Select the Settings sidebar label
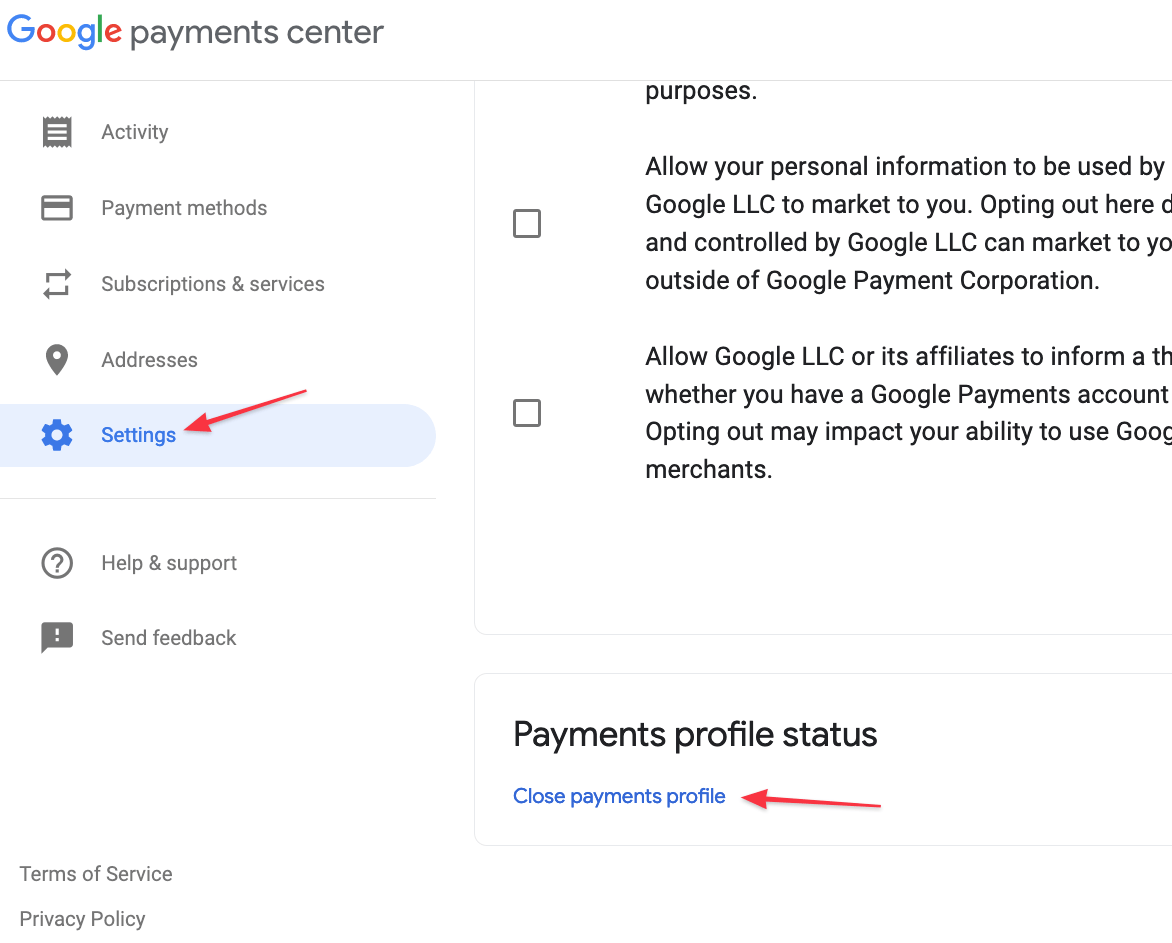This screenshot has height=943, width=1172. coord(138,435)
